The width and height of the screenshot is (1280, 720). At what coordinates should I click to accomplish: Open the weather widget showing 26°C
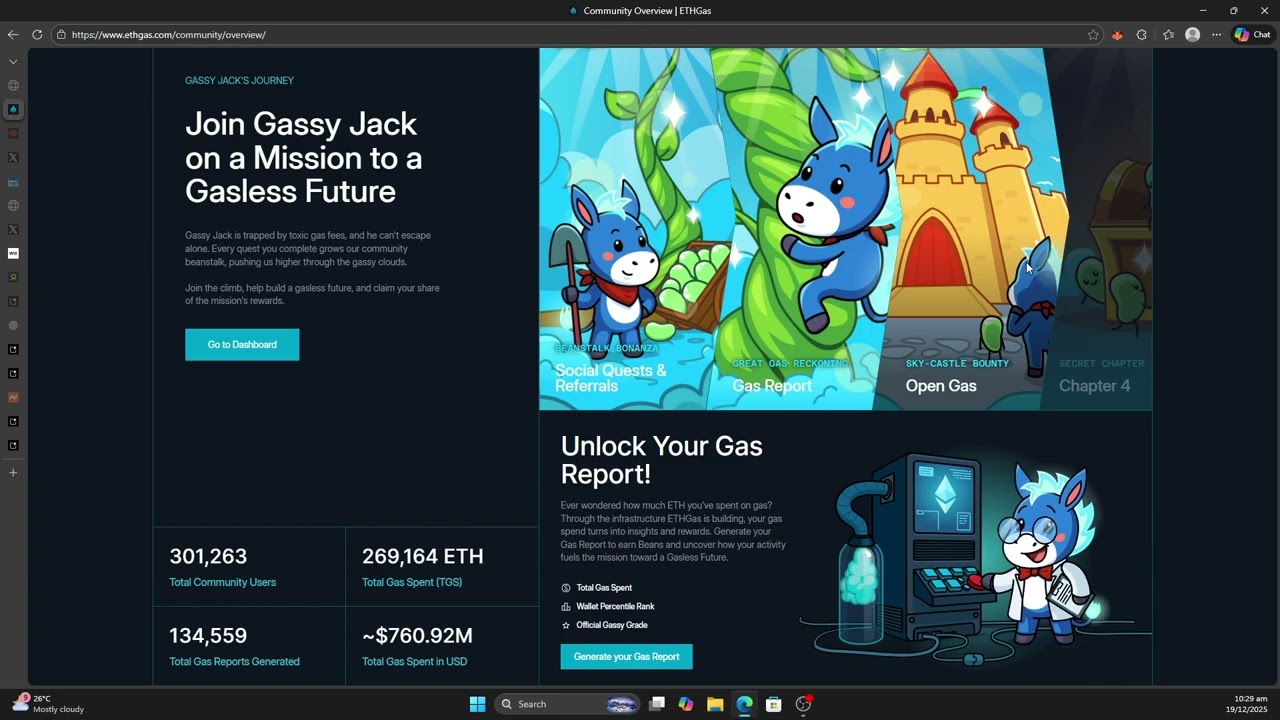click(48, 704)
